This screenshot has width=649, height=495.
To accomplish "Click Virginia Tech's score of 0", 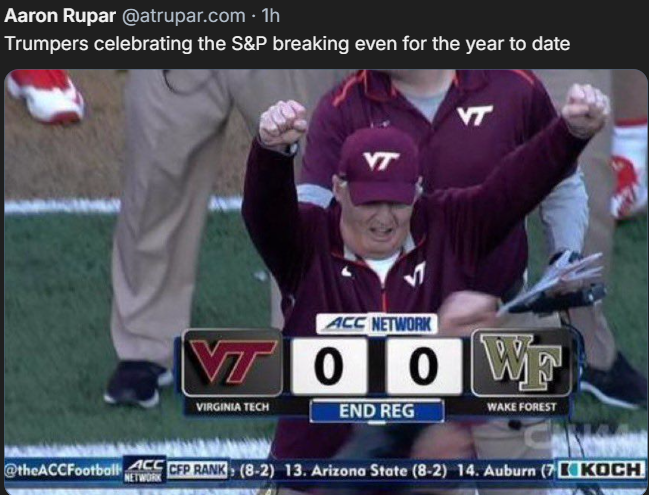I will 329,366.
